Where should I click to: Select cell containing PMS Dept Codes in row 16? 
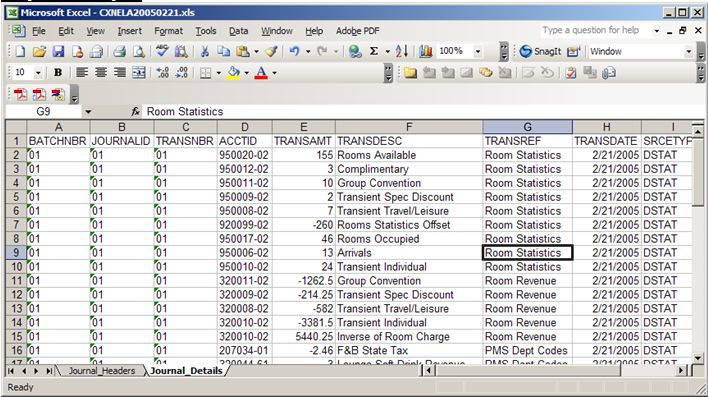tap(527, 350)
